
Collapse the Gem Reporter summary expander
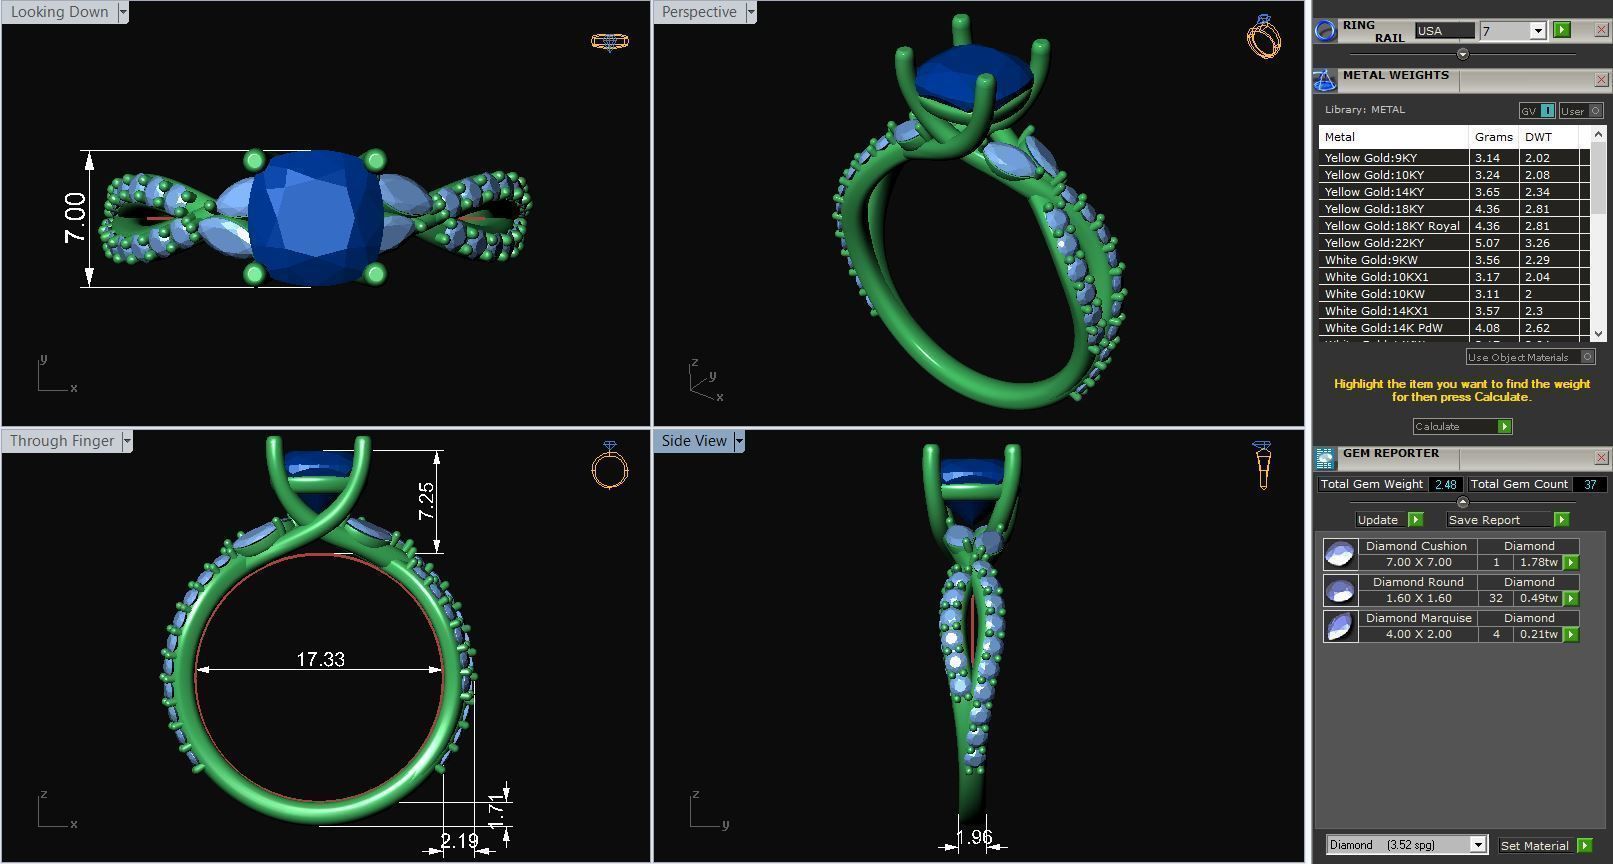tap(1463, 502)
